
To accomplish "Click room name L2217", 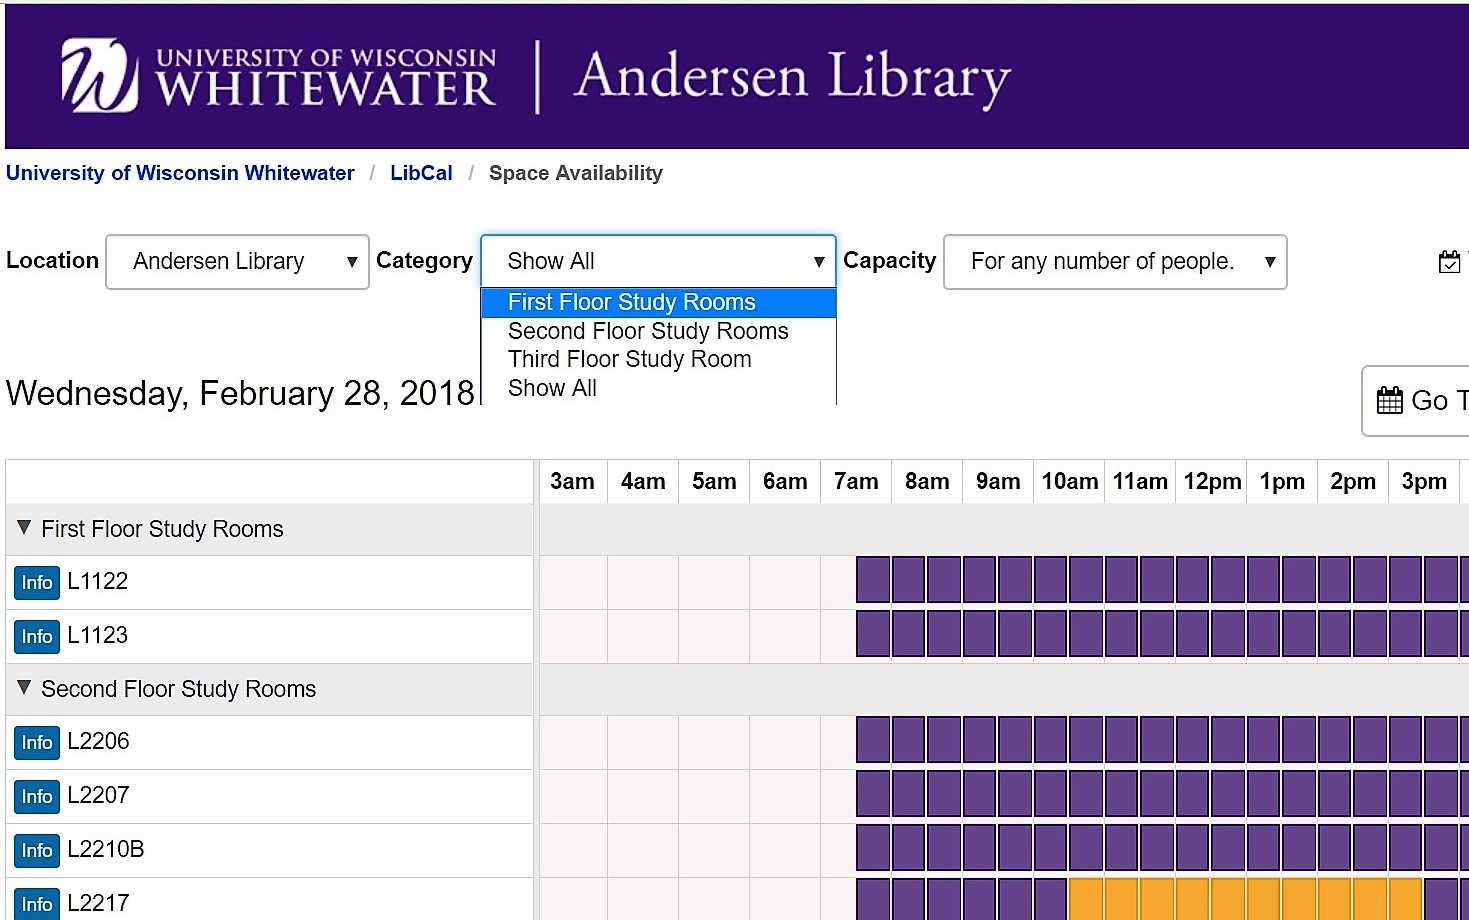I will click(x=99, y=903).
